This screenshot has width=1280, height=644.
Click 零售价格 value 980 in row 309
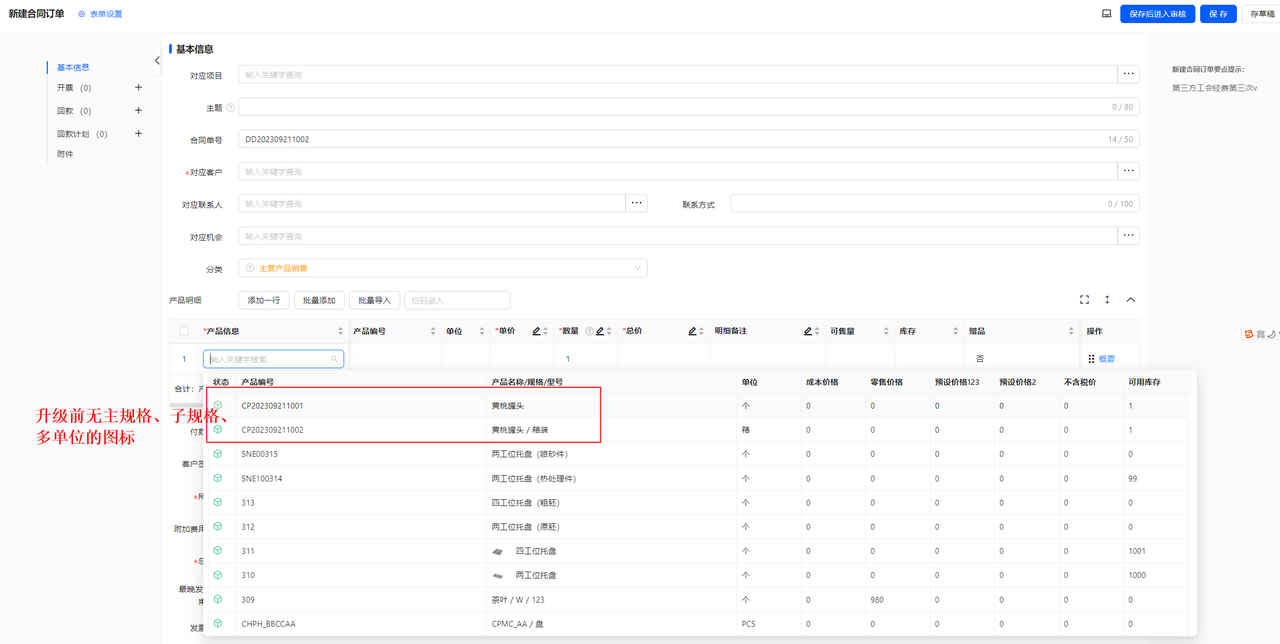(878, 600)
